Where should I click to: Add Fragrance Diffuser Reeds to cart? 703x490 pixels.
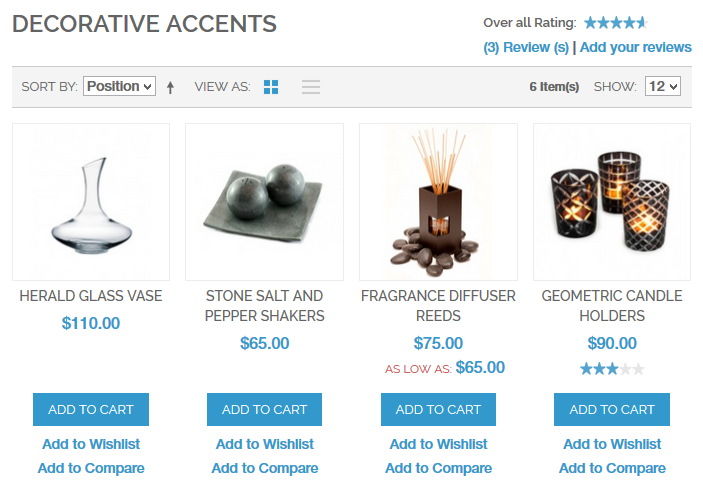coord(438,409)
